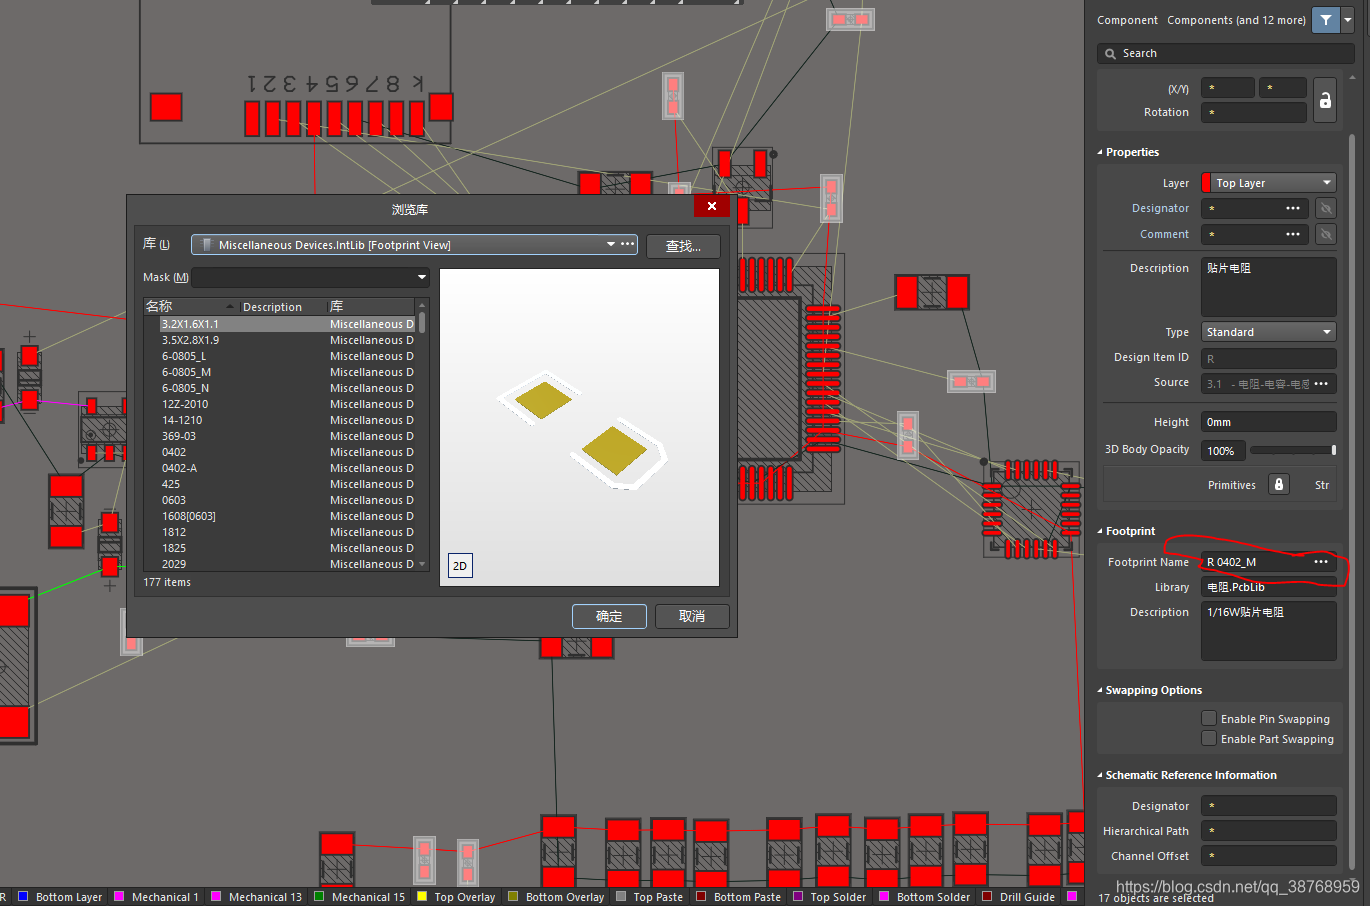Click the 查找 (Find) button
This screenshot has height=906, width=1370.
[x=683, y=246]
